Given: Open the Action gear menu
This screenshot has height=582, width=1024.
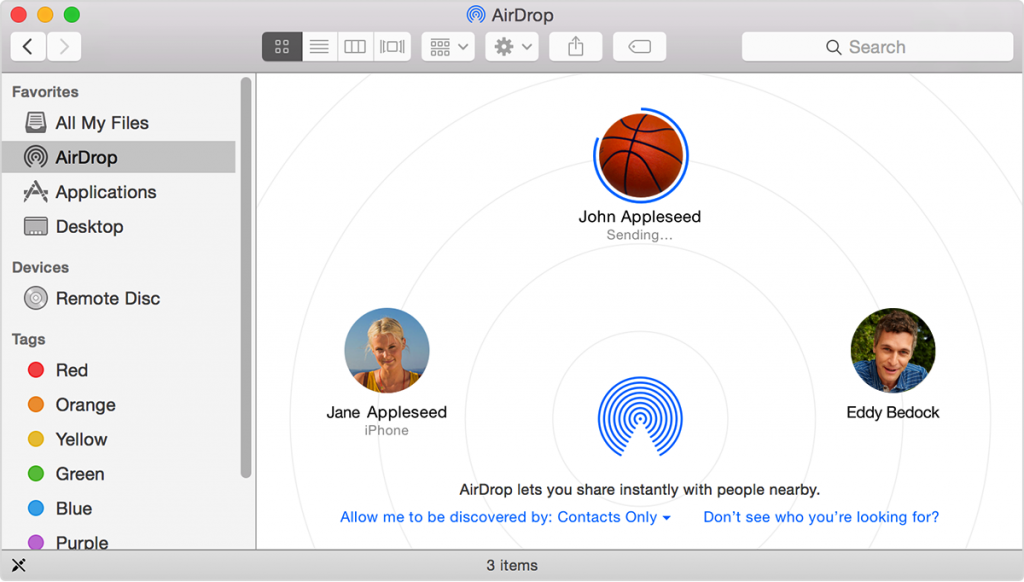Looking at the screenshot, I should [511, 45].
